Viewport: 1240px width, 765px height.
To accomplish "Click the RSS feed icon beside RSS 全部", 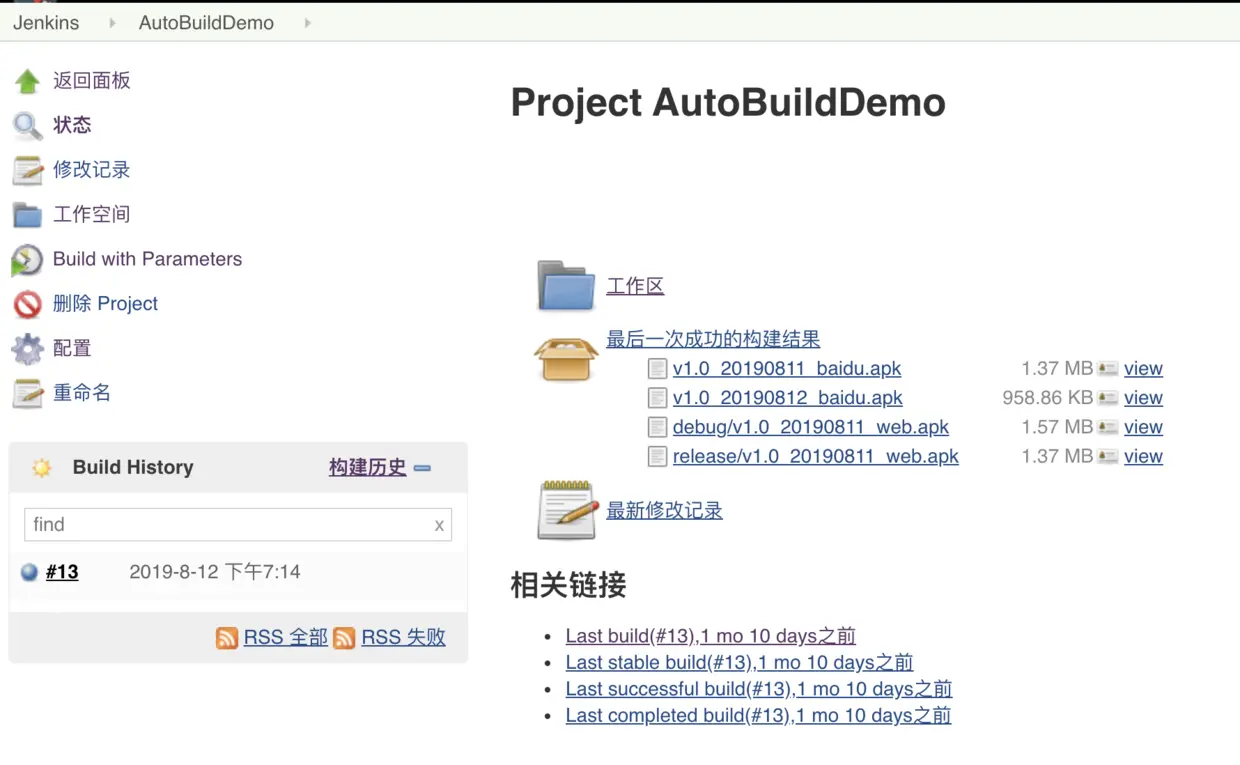I will tap(227, 638).
